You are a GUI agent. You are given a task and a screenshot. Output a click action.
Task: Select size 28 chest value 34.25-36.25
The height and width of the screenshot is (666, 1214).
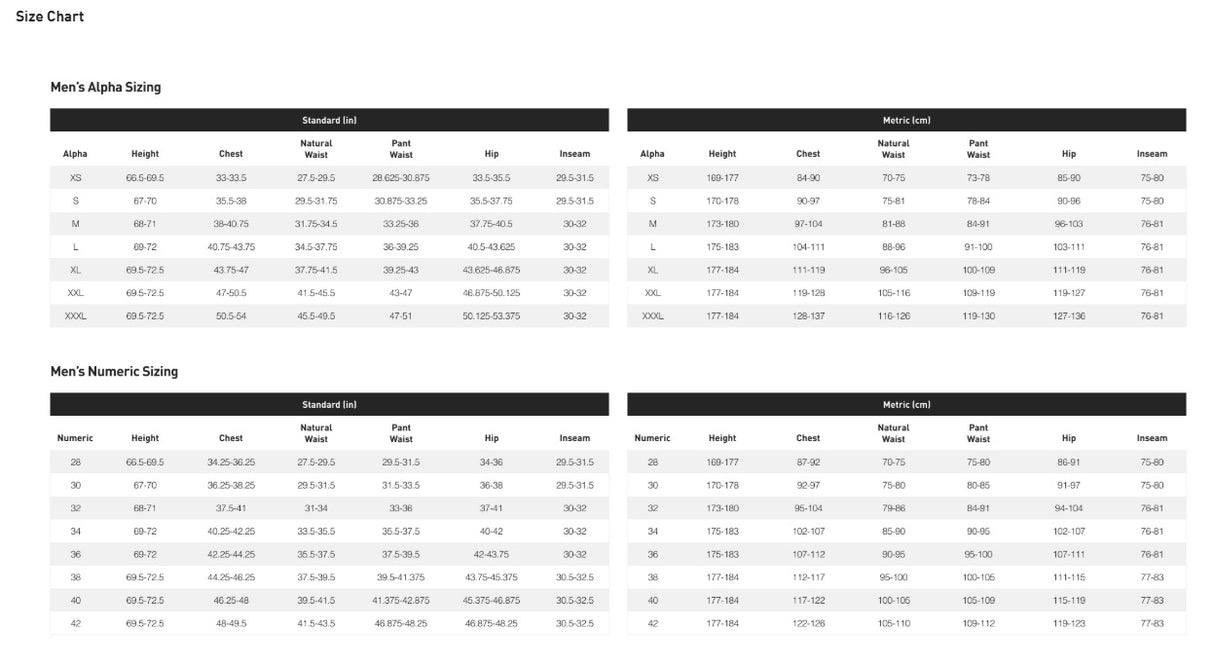click(231, 462)
